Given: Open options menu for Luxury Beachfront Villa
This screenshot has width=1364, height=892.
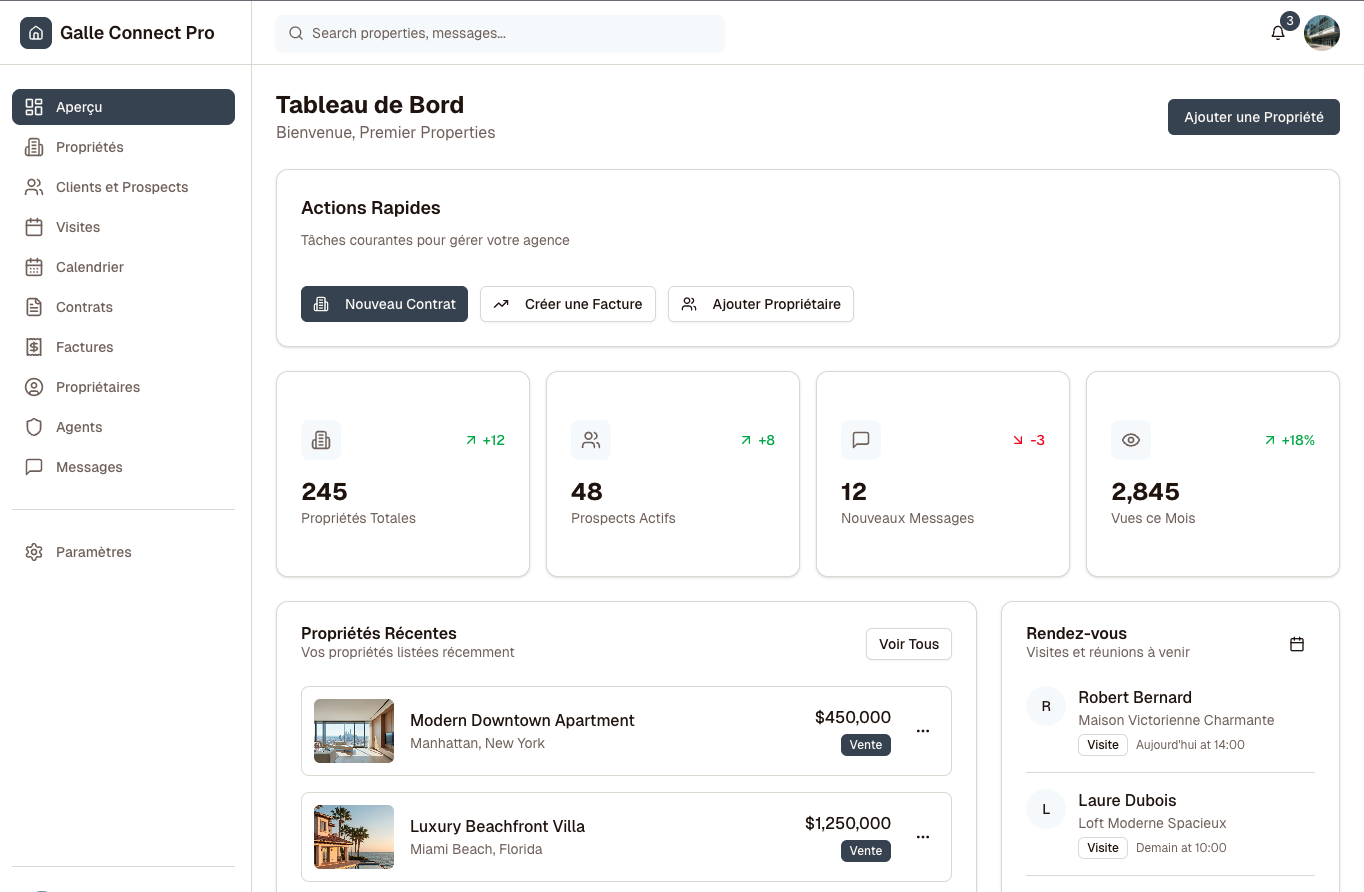Looking at the screenshot, I should (x=923, y=837).
